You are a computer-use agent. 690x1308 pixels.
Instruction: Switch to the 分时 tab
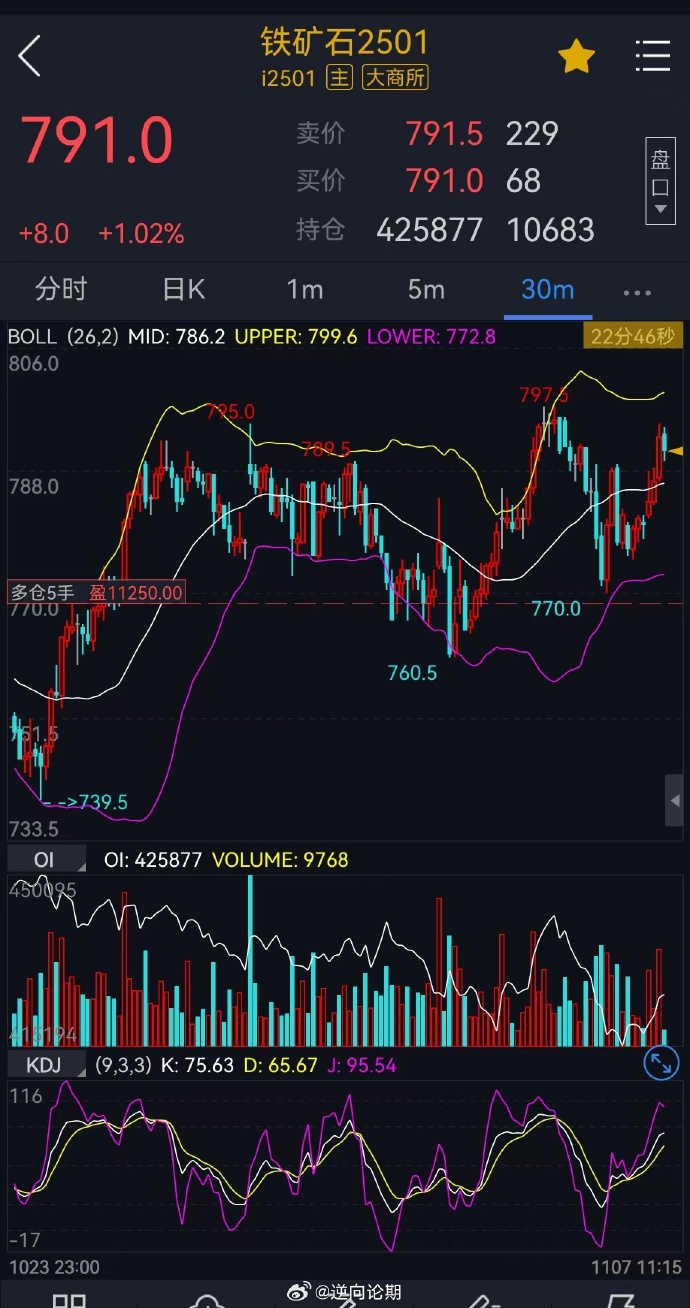coord(61,290)
